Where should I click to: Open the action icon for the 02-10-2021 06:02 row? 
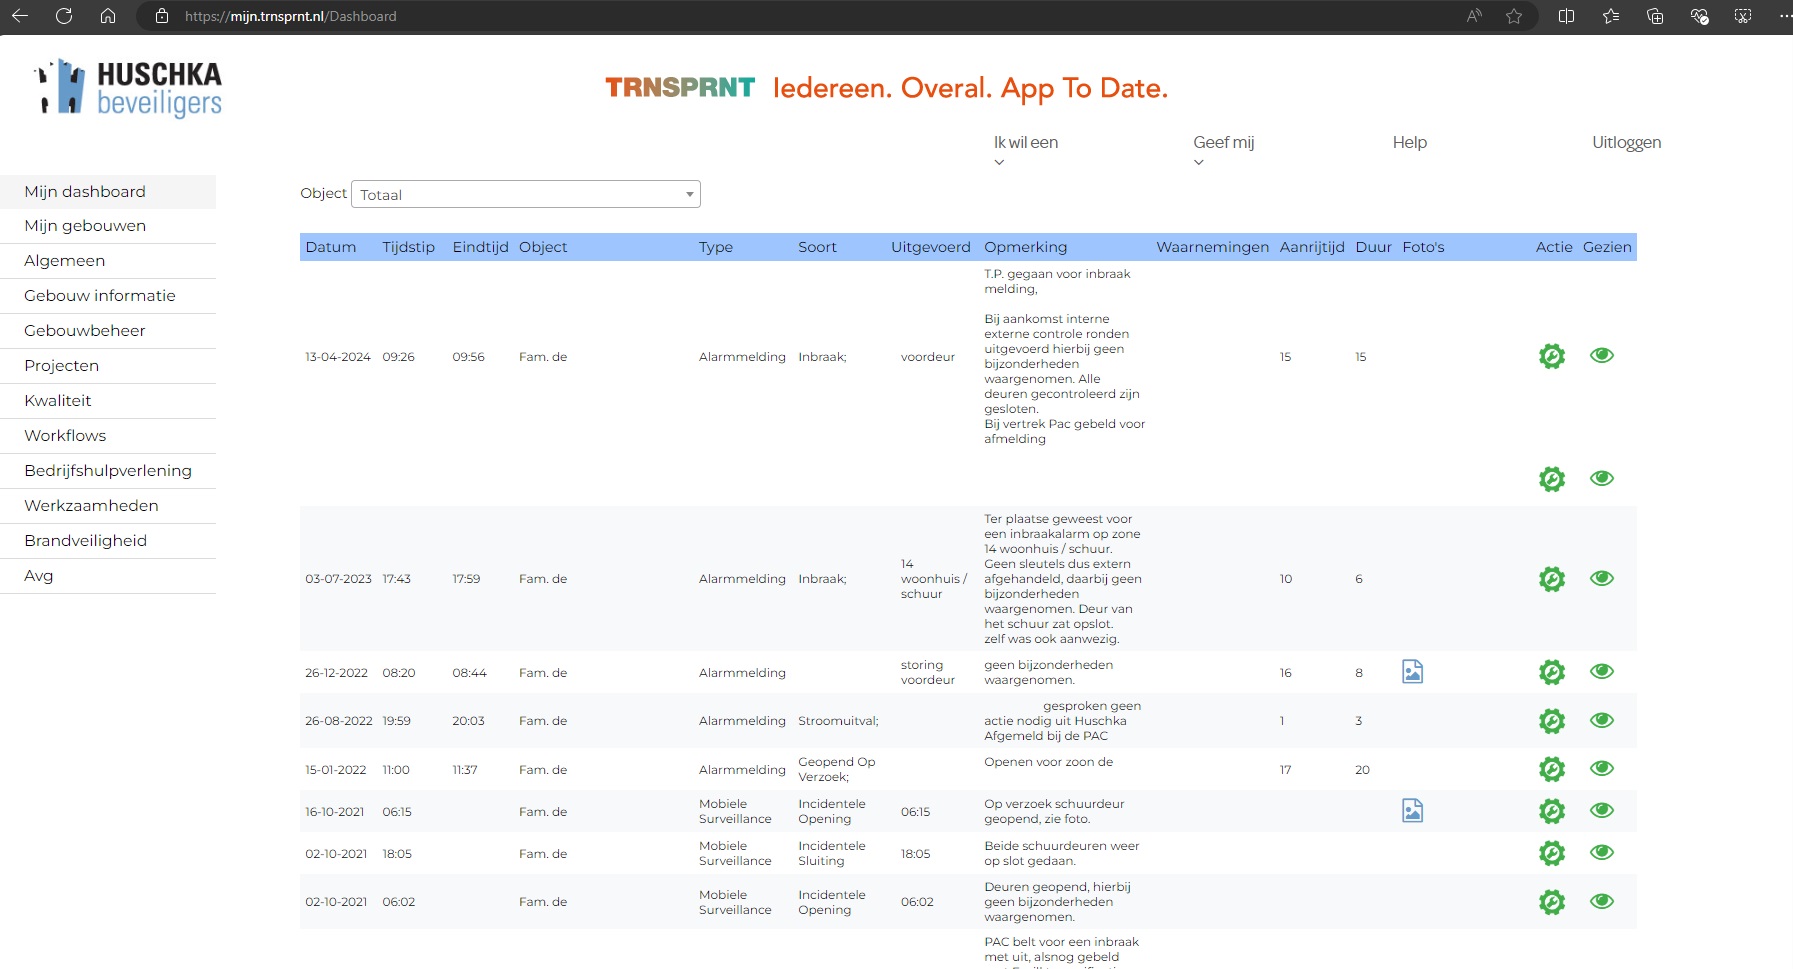[x=1551, y=902]
